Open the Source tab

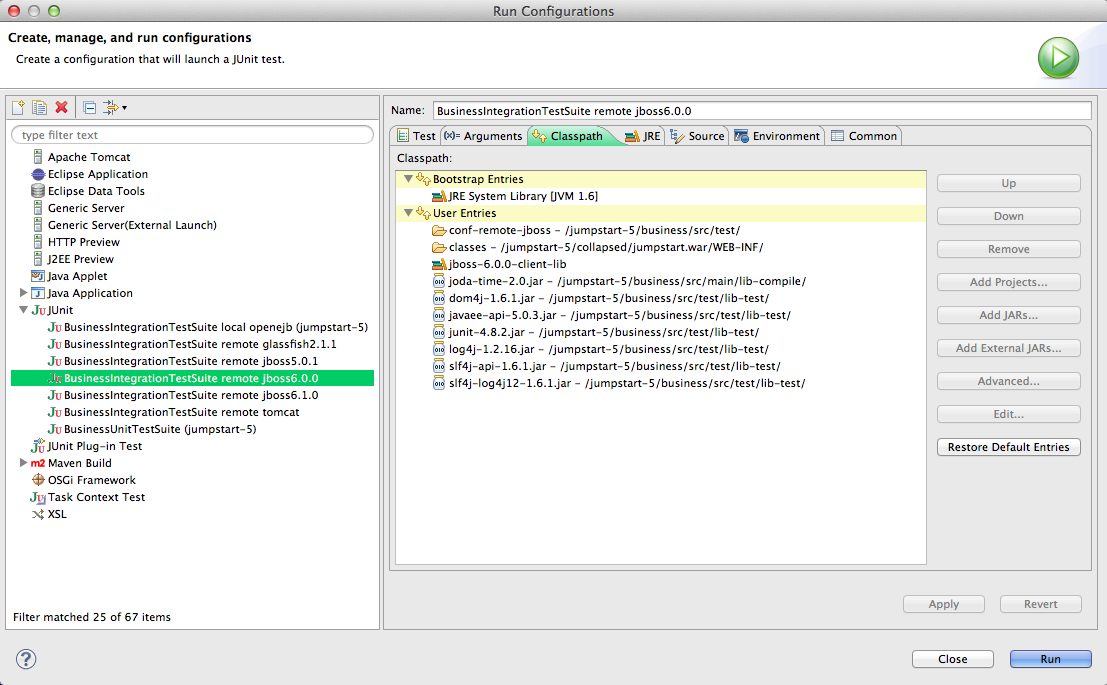[698, 136]
